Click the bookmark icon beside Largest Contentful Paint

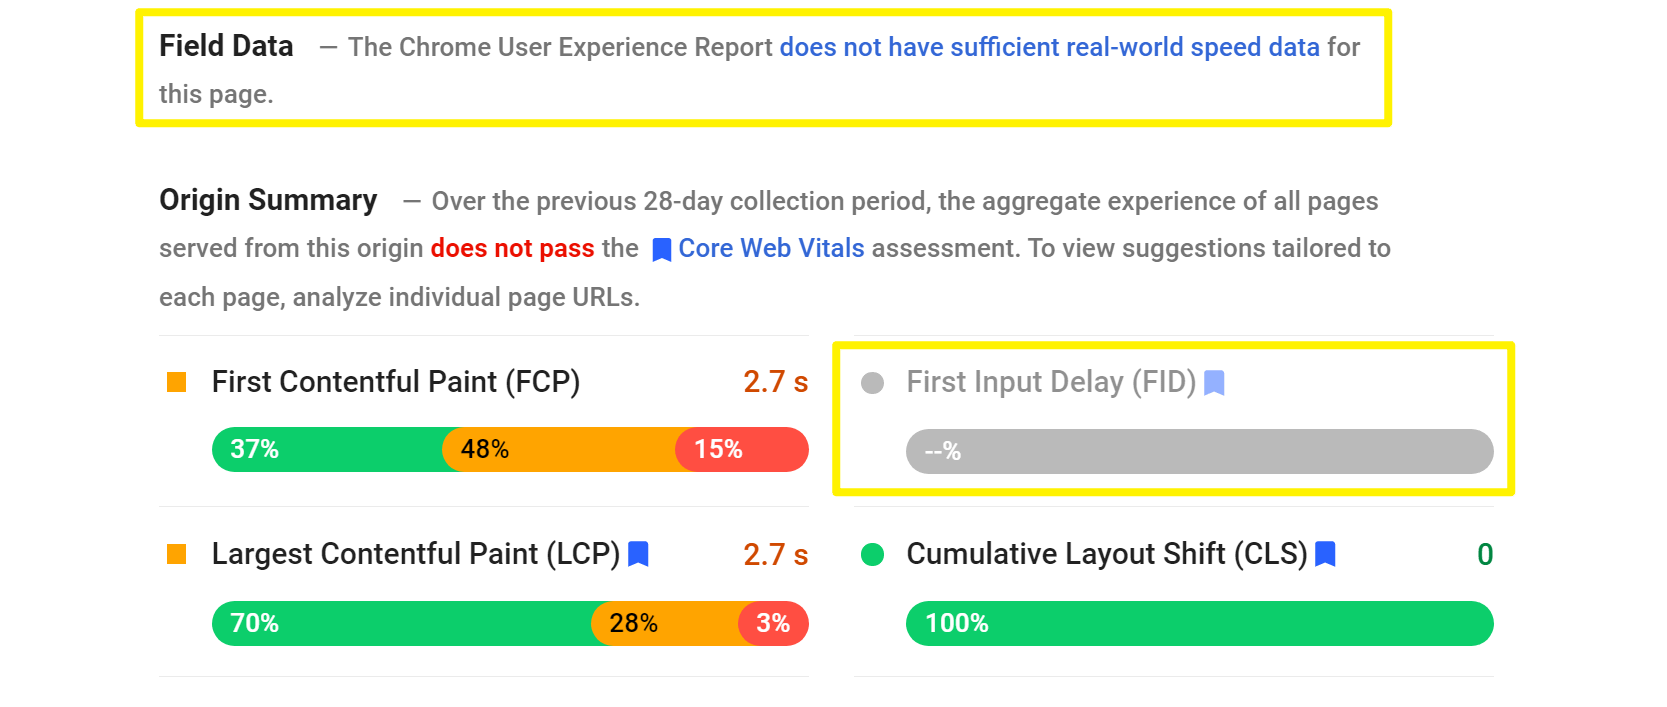coord(640,554)
